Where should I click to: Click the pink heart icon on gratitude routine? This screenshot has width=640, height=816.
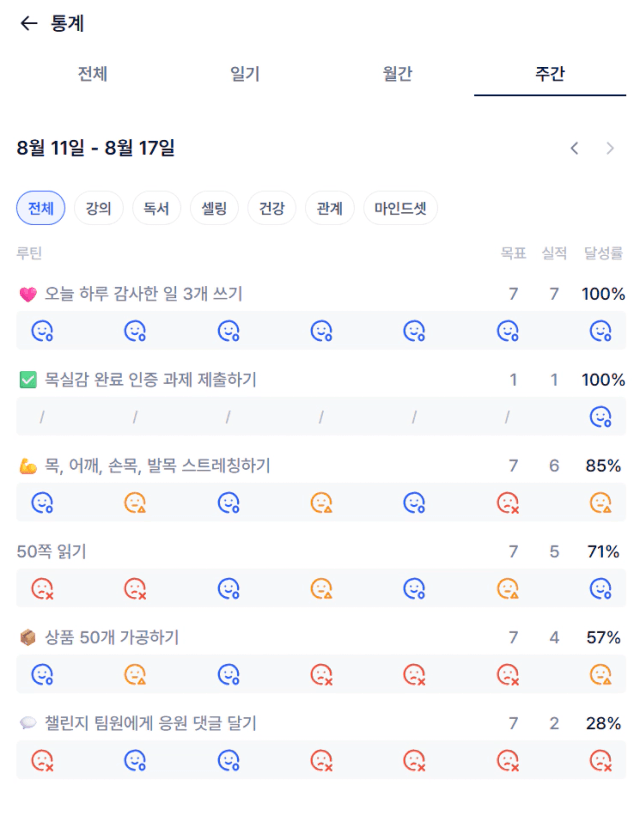tap(28, 295)
